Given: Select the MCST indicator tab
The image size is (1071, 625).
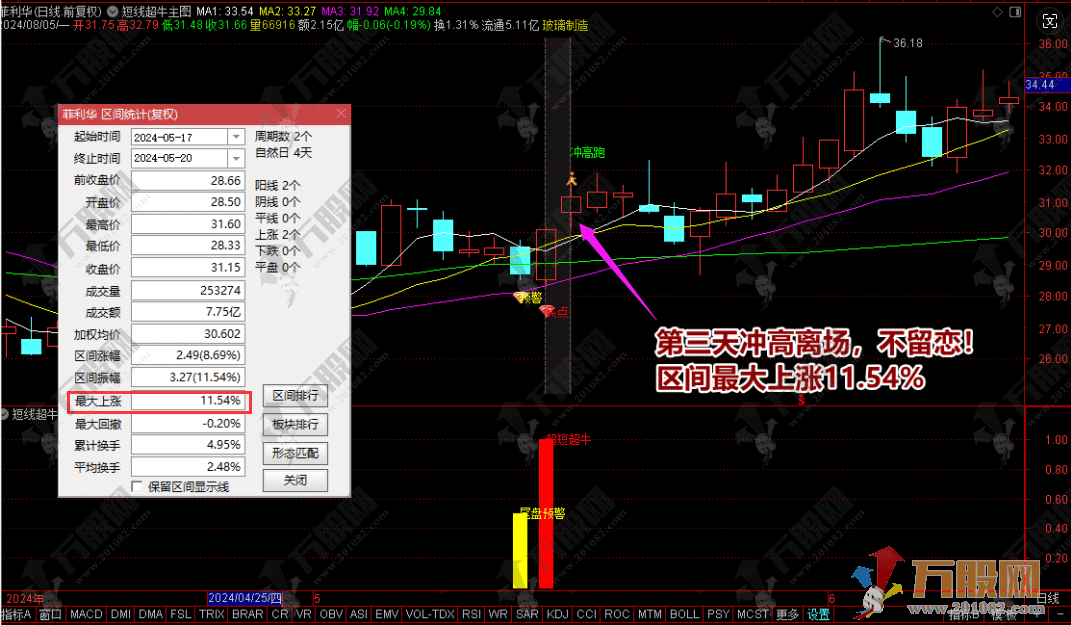Looking at the screenshot, I should coord(753,614).
